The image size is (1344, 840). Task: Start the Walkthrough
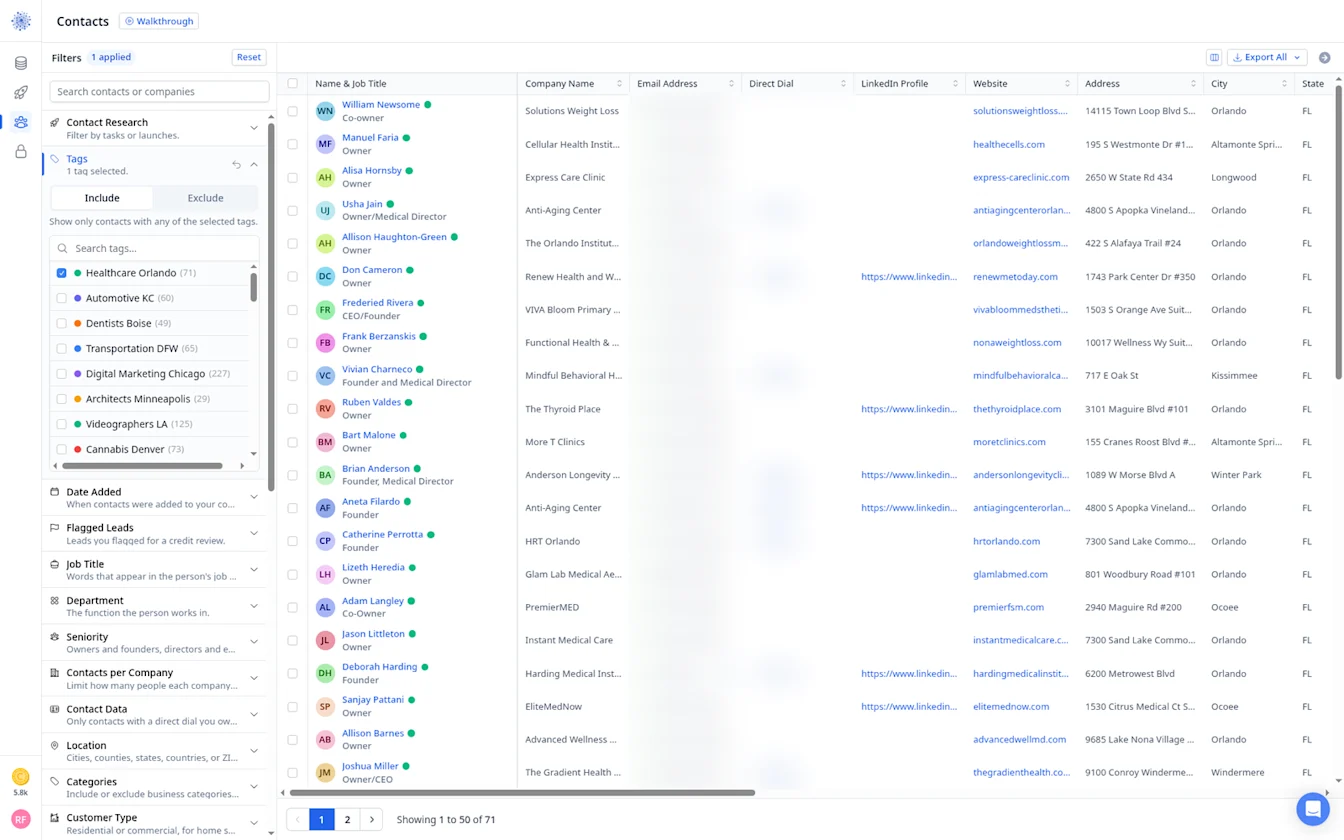[159, 21]
